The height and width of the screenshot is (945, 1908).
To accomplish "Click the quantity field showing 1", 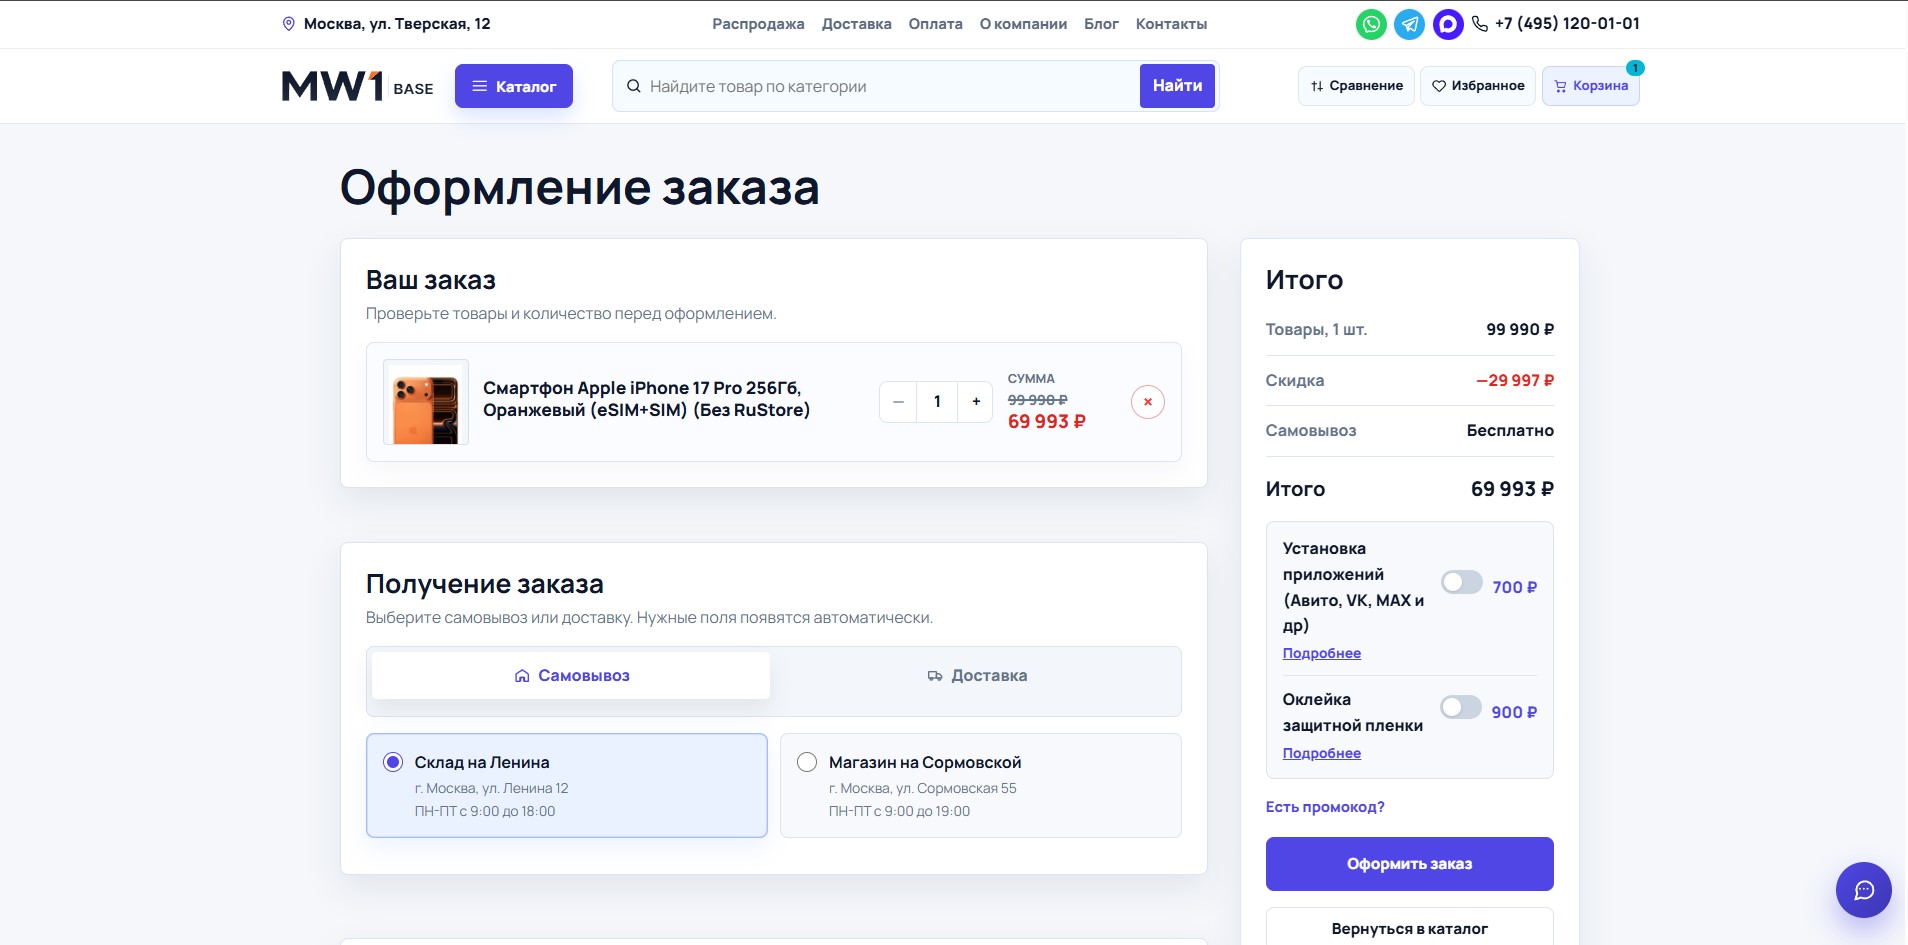I will click(x=937, y=402).
